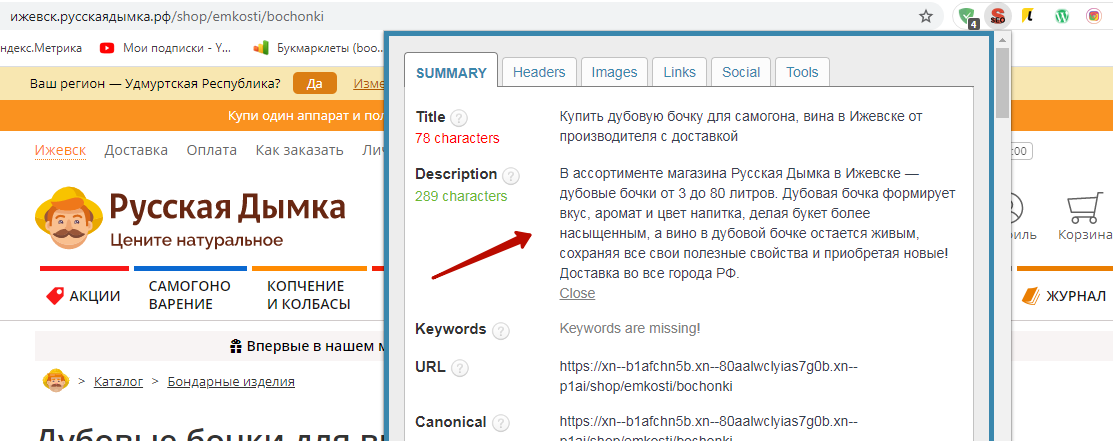Go to the Social tab
The width and height of the screenshot is (1113, 441).
741,72
